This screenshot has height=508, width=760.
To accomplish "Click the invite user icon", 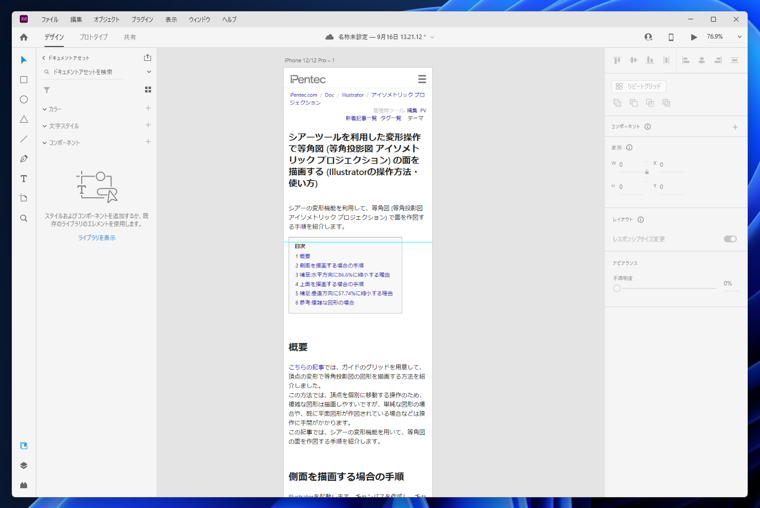I will (648, 37).
